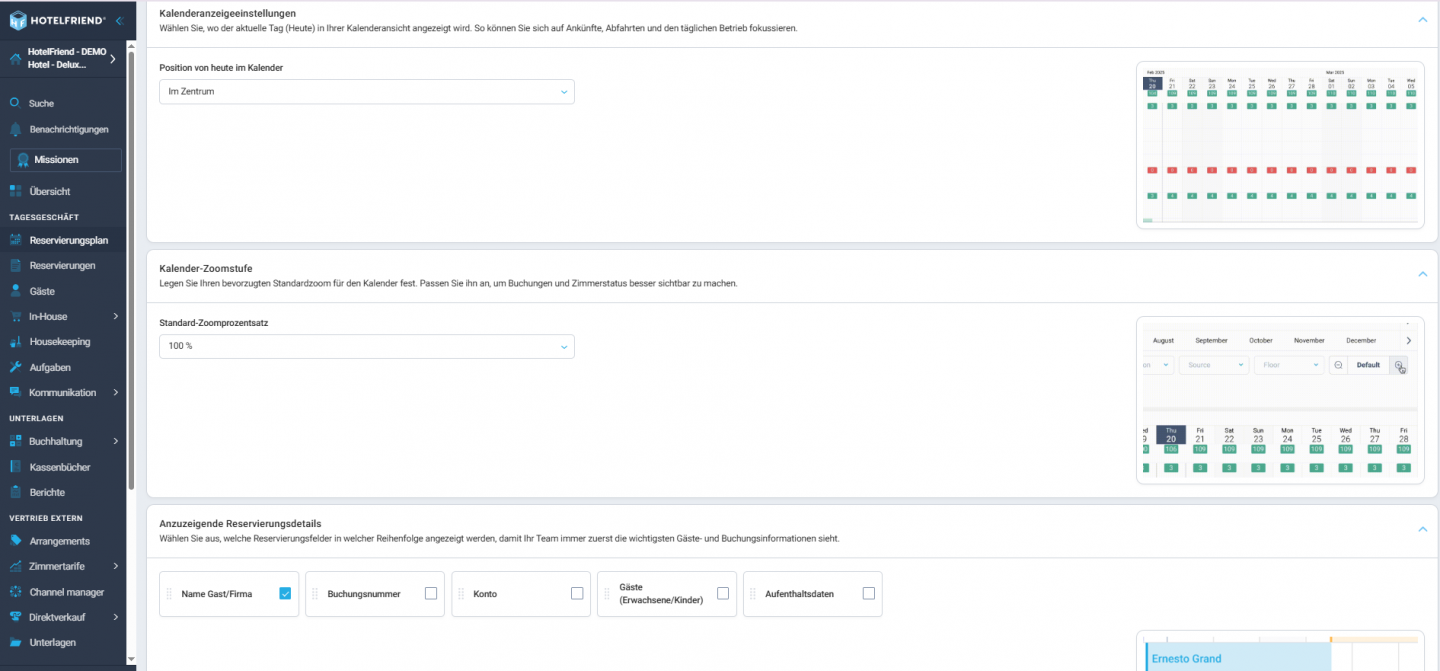
Task: Uncheck the Name Gast/Firma checkbox
Action: click(x=285, y=593)
